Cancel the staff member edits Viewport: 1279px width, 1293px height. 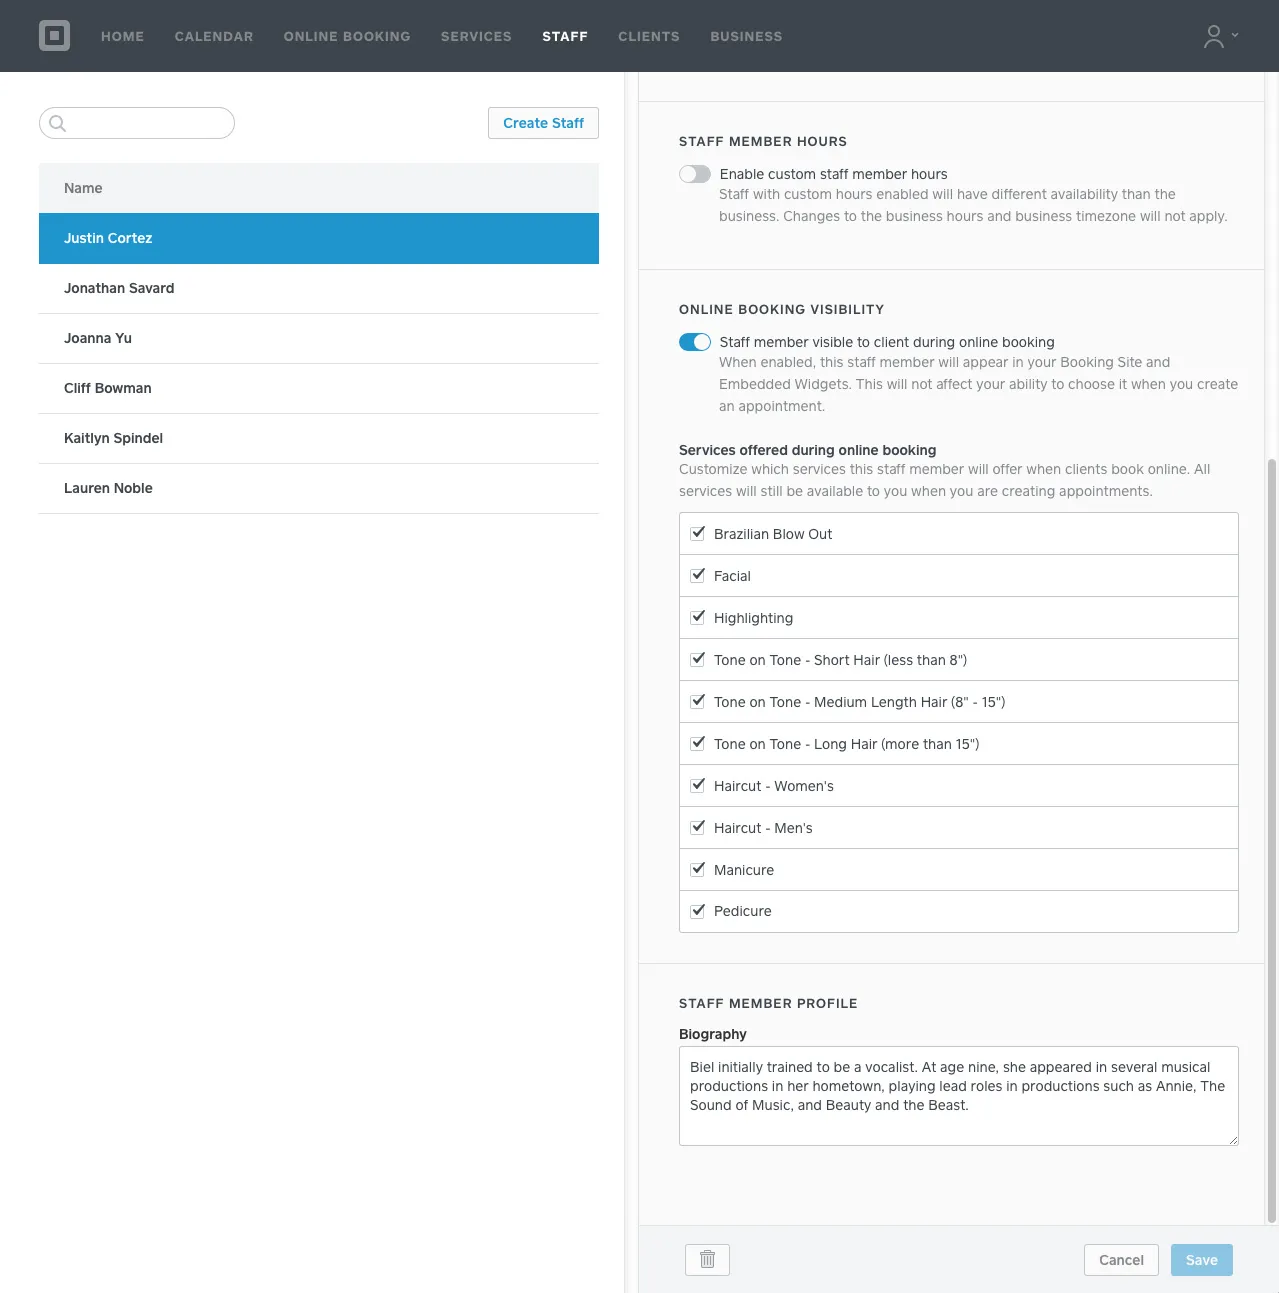click(1121, 1260)
